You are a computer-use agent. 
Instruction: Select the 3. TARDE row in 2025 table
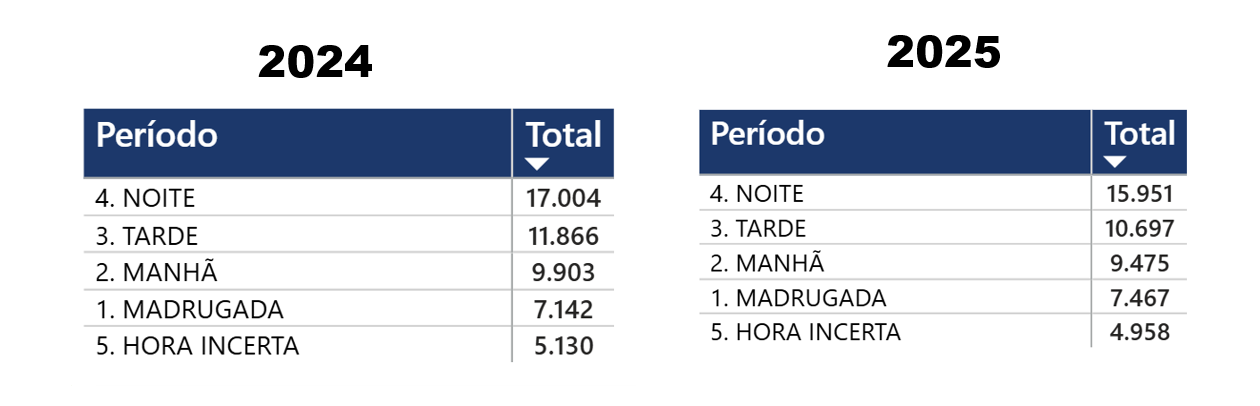coord(943,228)
